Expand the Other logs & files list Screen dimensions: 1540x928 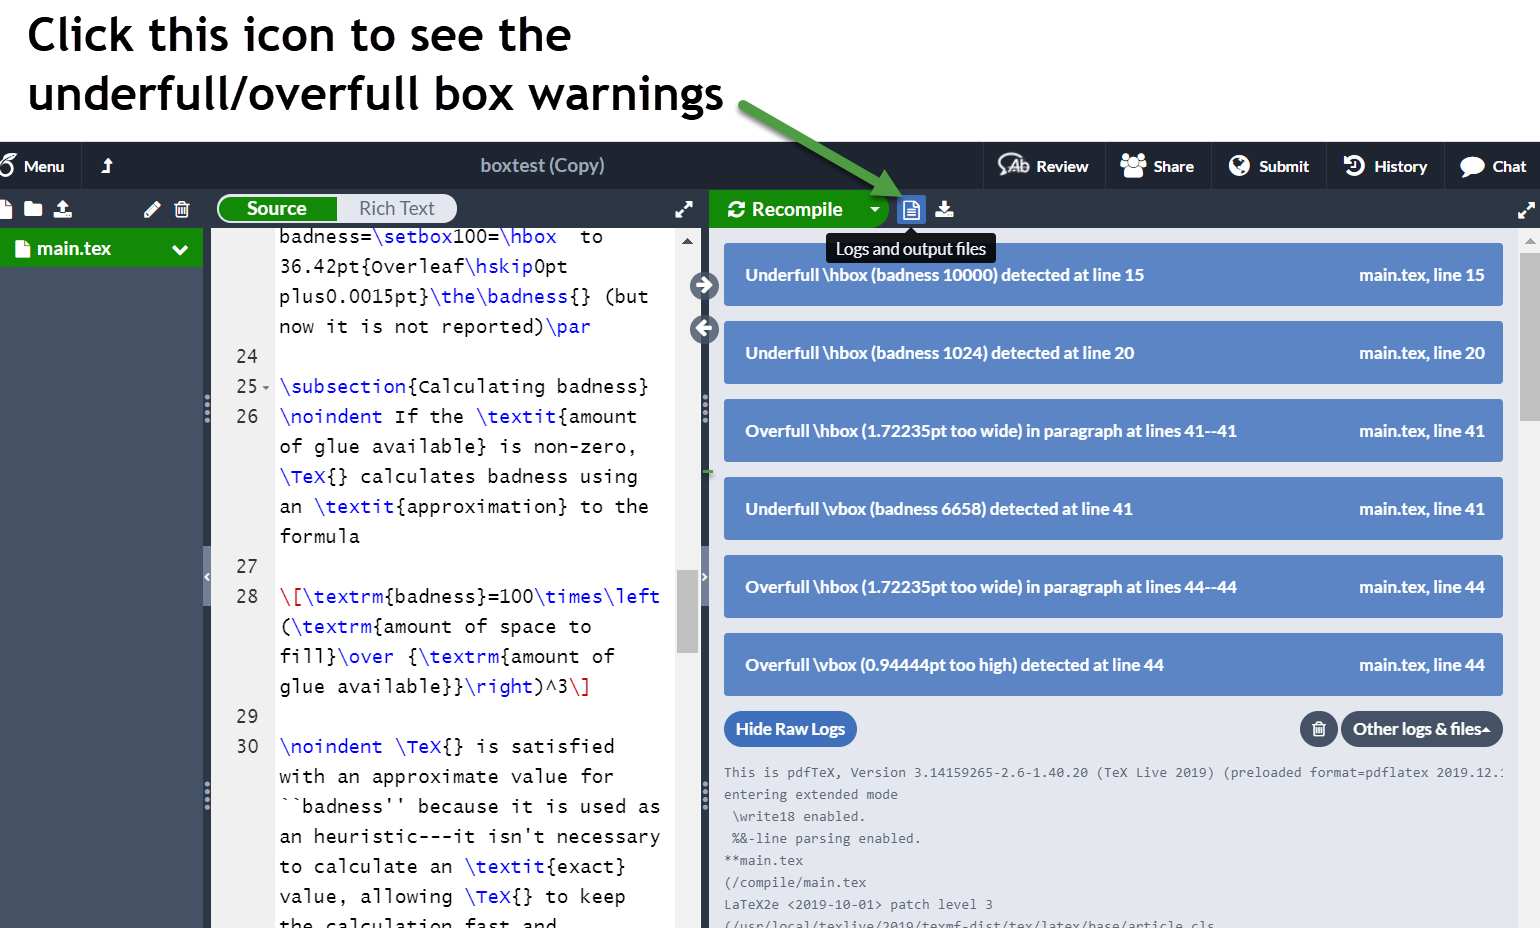point(1422,729)
